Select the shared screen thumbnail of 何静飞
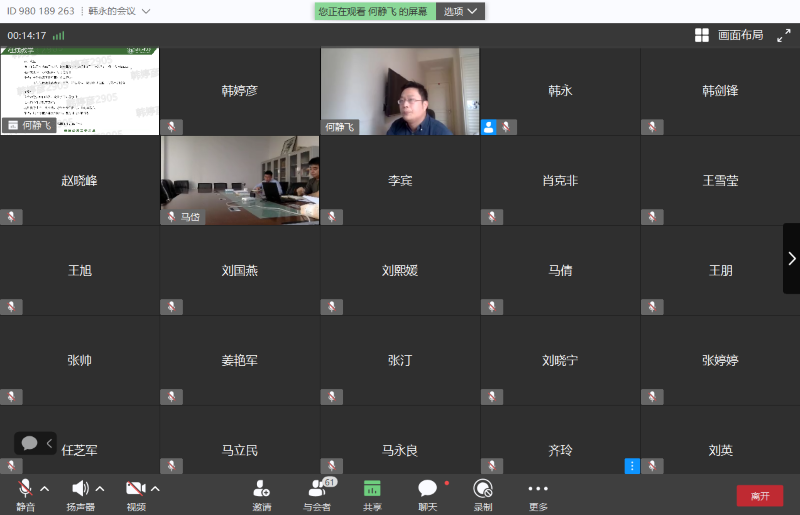Screen dimensions: 800x515 click(x=80, y=90)
